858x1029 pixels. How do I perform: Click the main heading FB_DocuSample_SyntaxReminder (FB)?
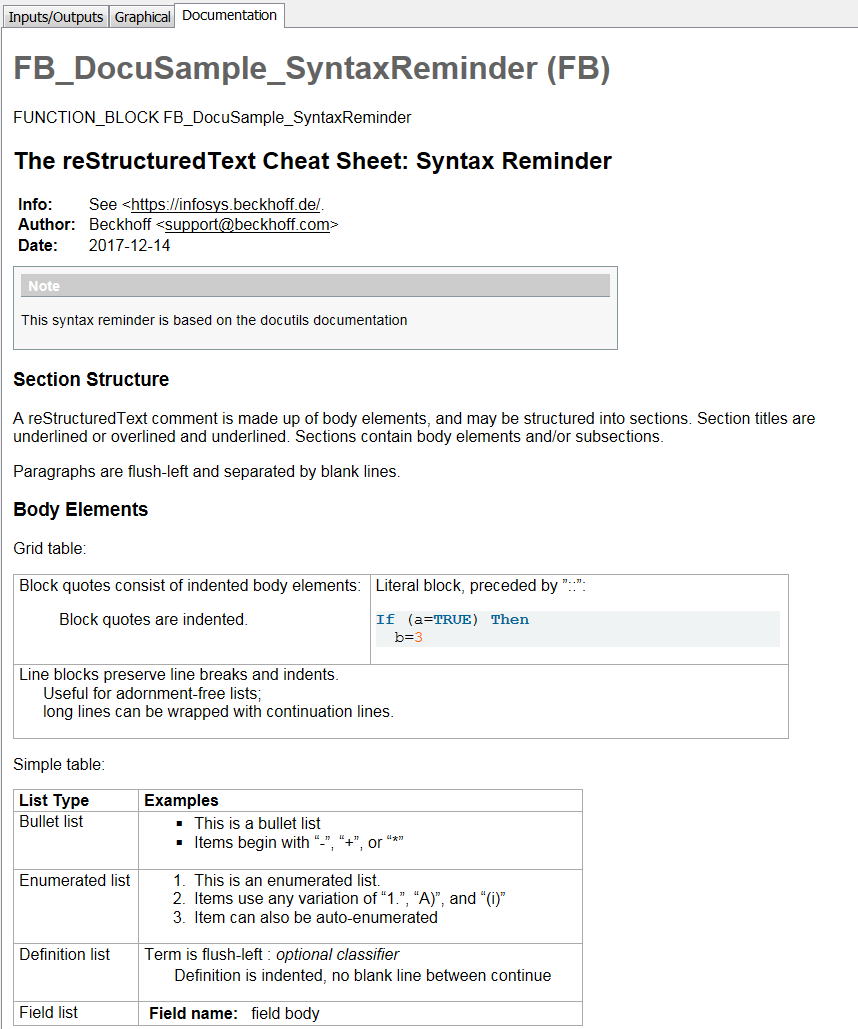tap(312, 68)
